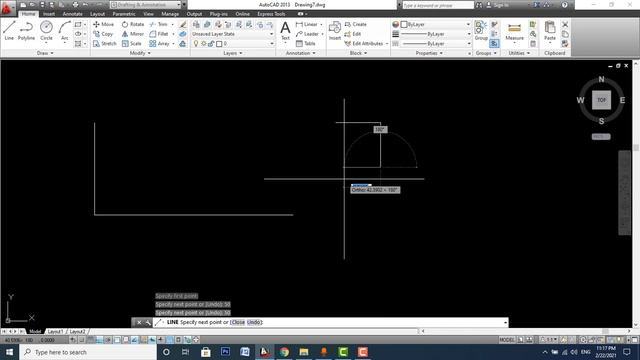Click the Scale tool

tap(132, 43)
